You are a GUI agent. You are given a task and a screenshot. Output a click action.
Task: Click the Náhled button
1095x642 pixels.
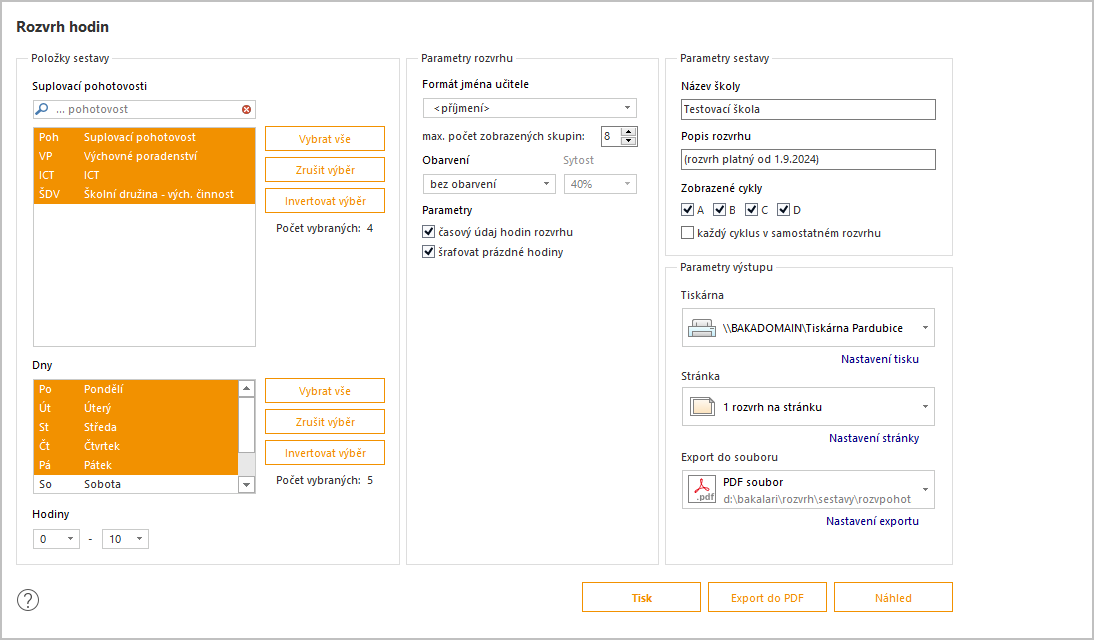[893, 597]
